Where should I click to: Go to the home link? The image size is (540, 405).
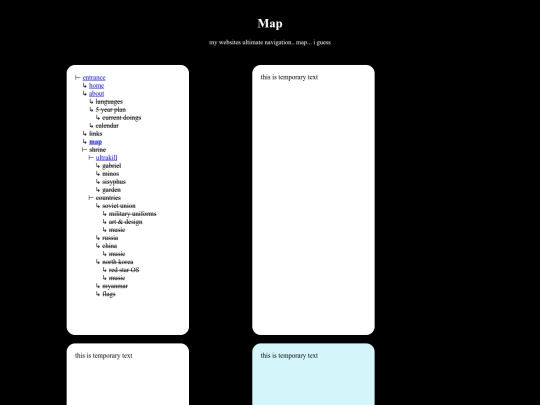point(96,86)
